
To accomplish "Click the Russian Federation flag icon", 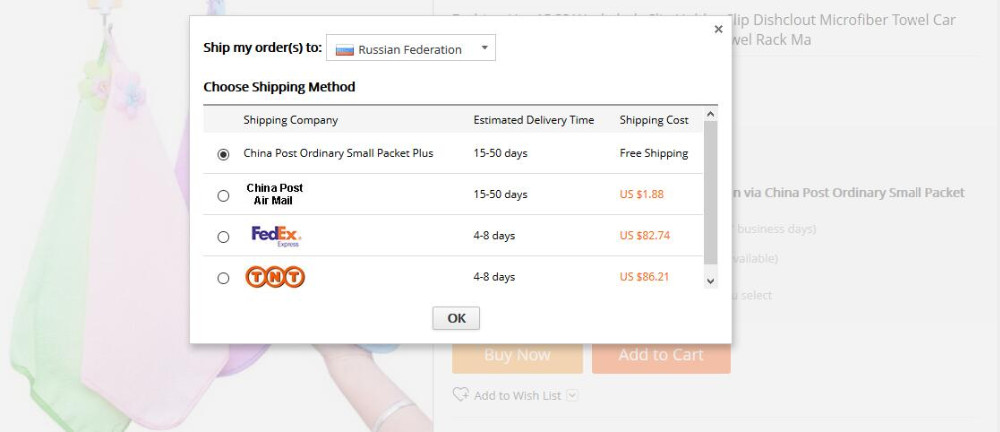I will click(345, 49).
